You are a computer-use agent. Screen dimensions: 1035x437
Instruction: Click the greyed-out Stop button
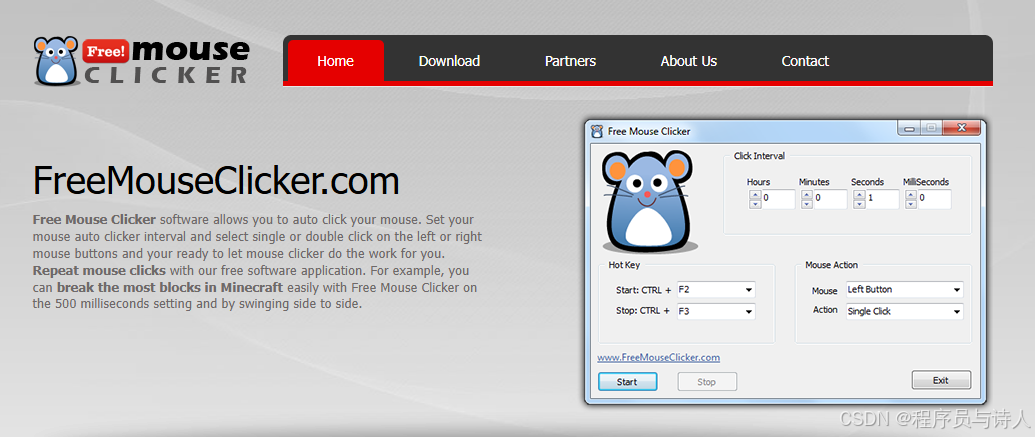point(707,382)
